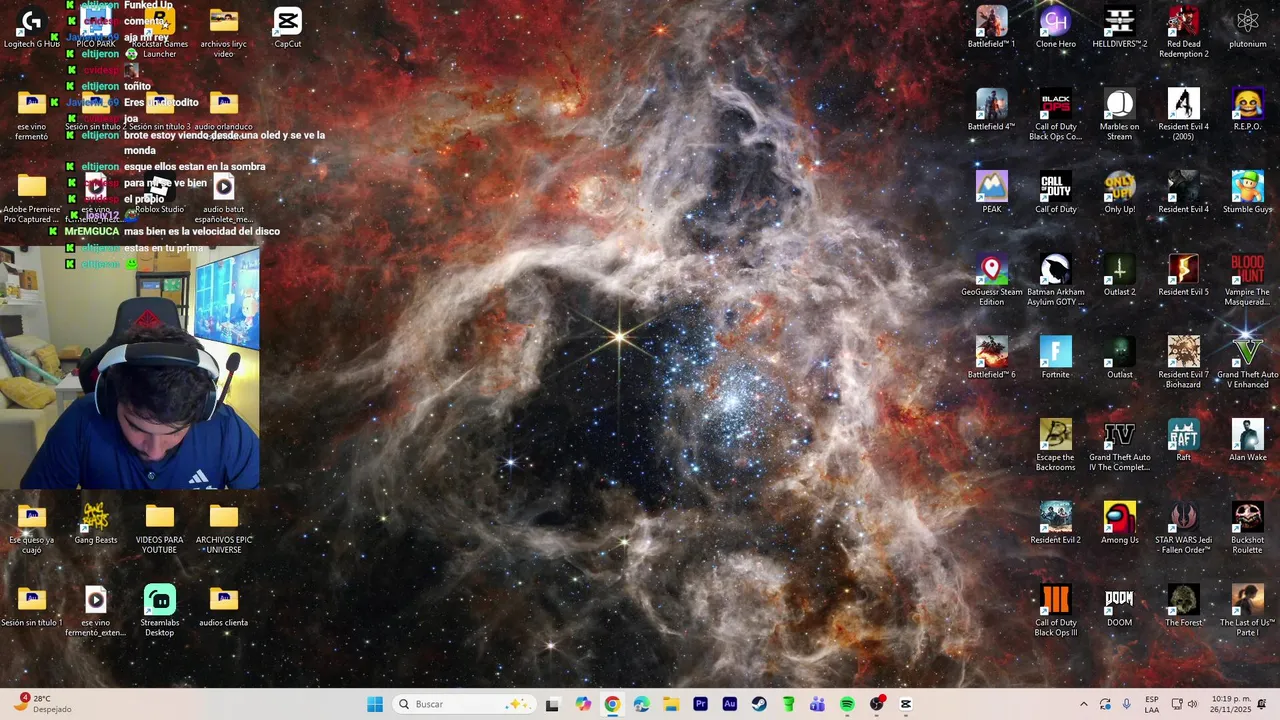Viewport: 1280px width, 720px height.
Task: Open the 'Adobe Premiere Pro Captured' folder
Action: coord(32,198)
